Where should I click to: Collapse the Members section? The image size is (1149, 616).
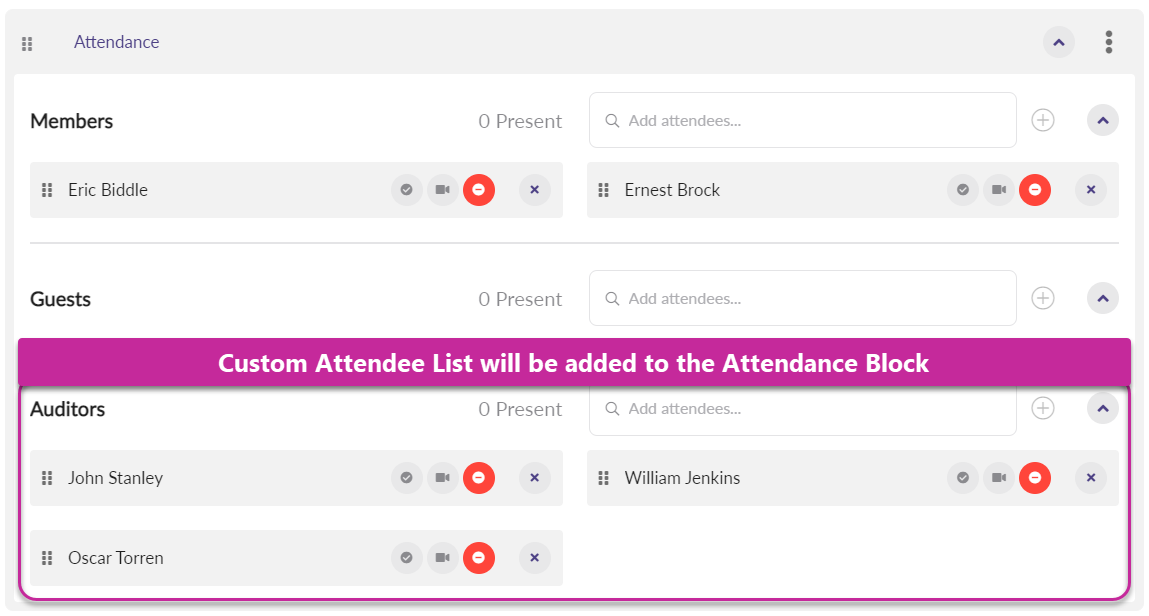tap(1102, 120)
